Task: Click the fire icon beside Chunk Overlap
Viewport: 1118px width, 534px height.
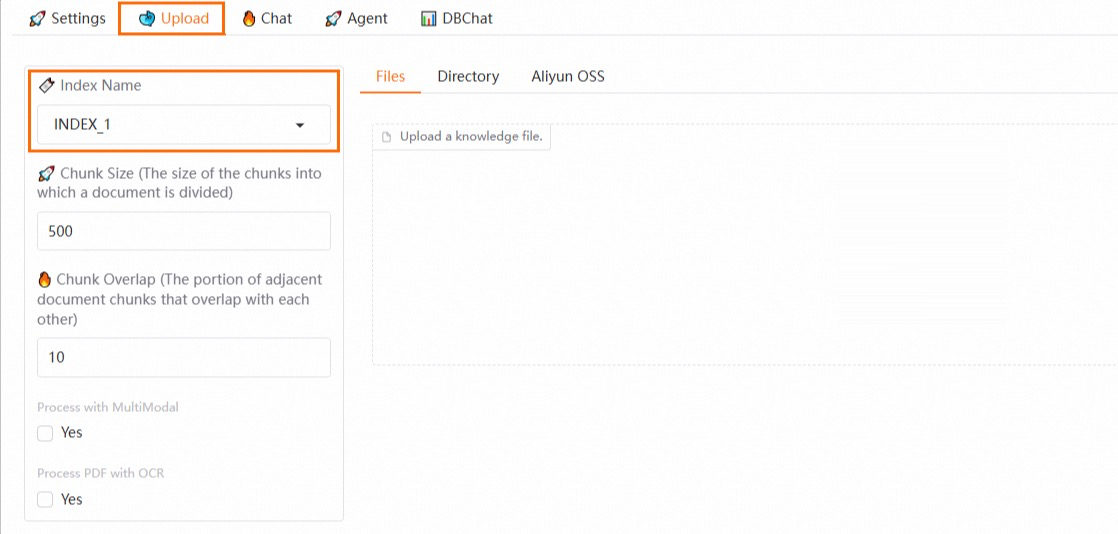Action: tap(44, 279)
